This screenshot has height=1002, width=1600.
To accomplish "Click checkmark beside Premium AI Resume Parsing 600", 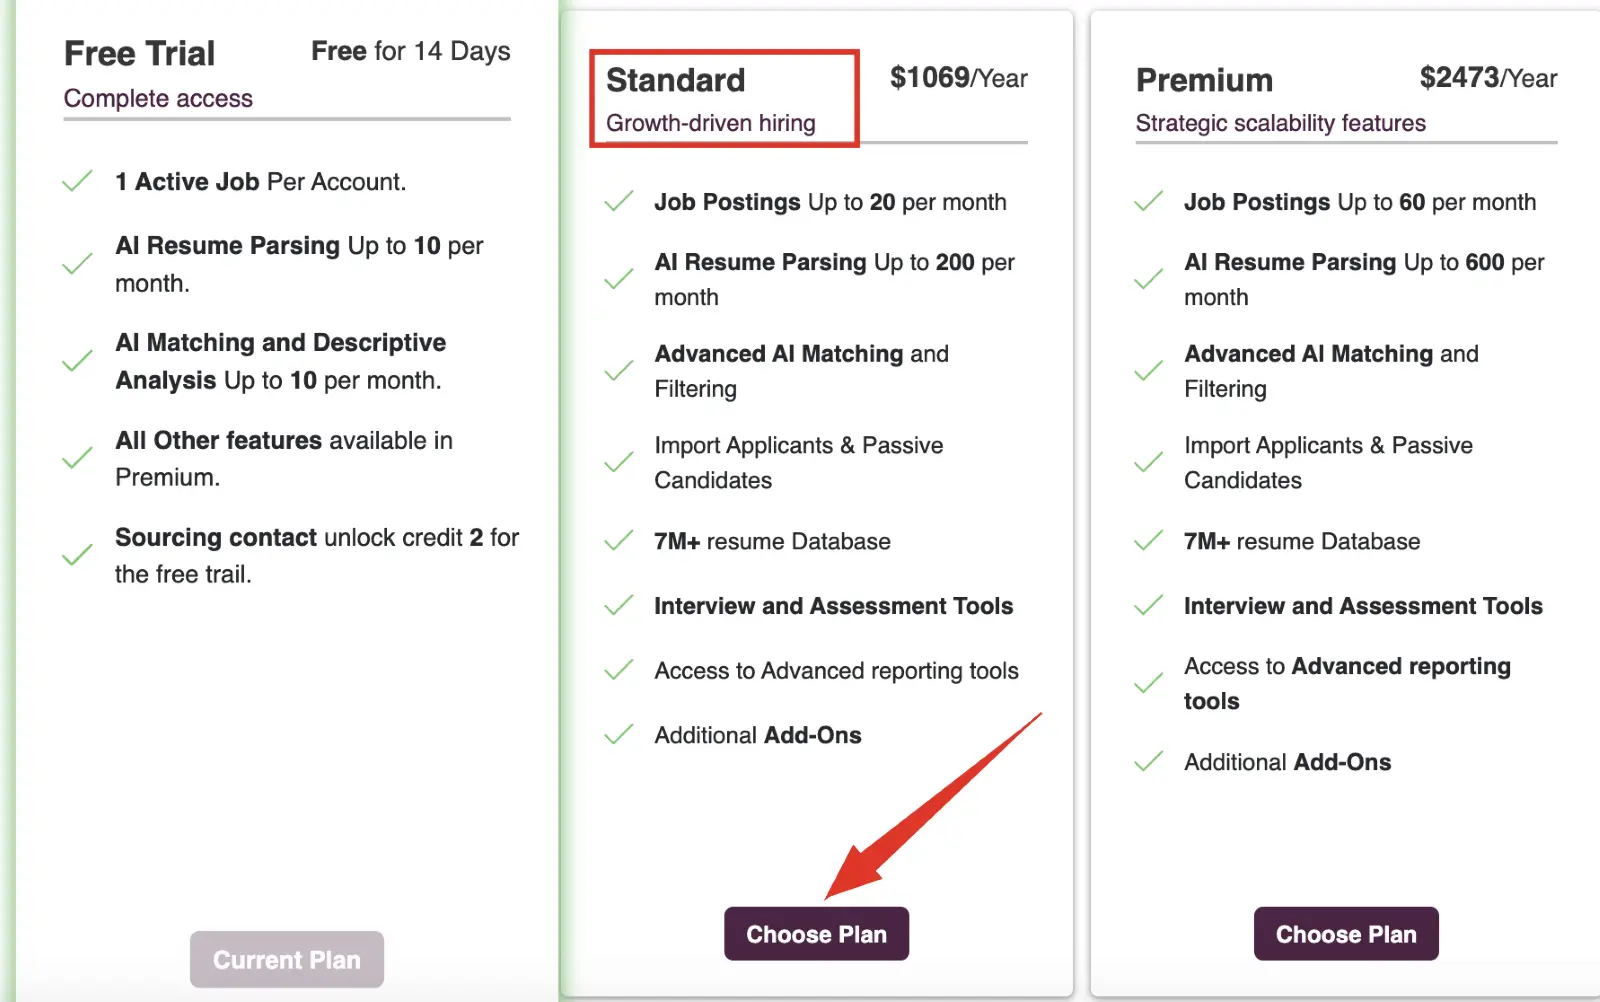I will pyautogui.click(x=1148, y=279).
